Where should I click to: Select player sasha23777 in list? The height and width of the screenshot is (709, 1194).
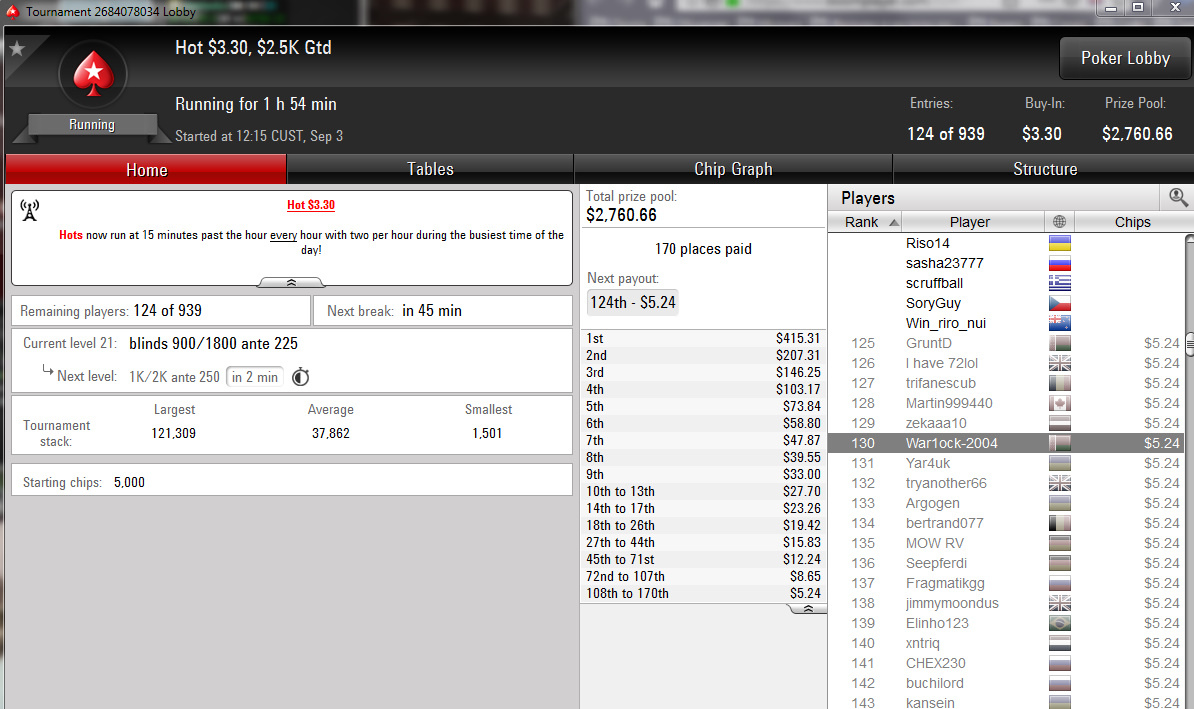click(944, 263)
